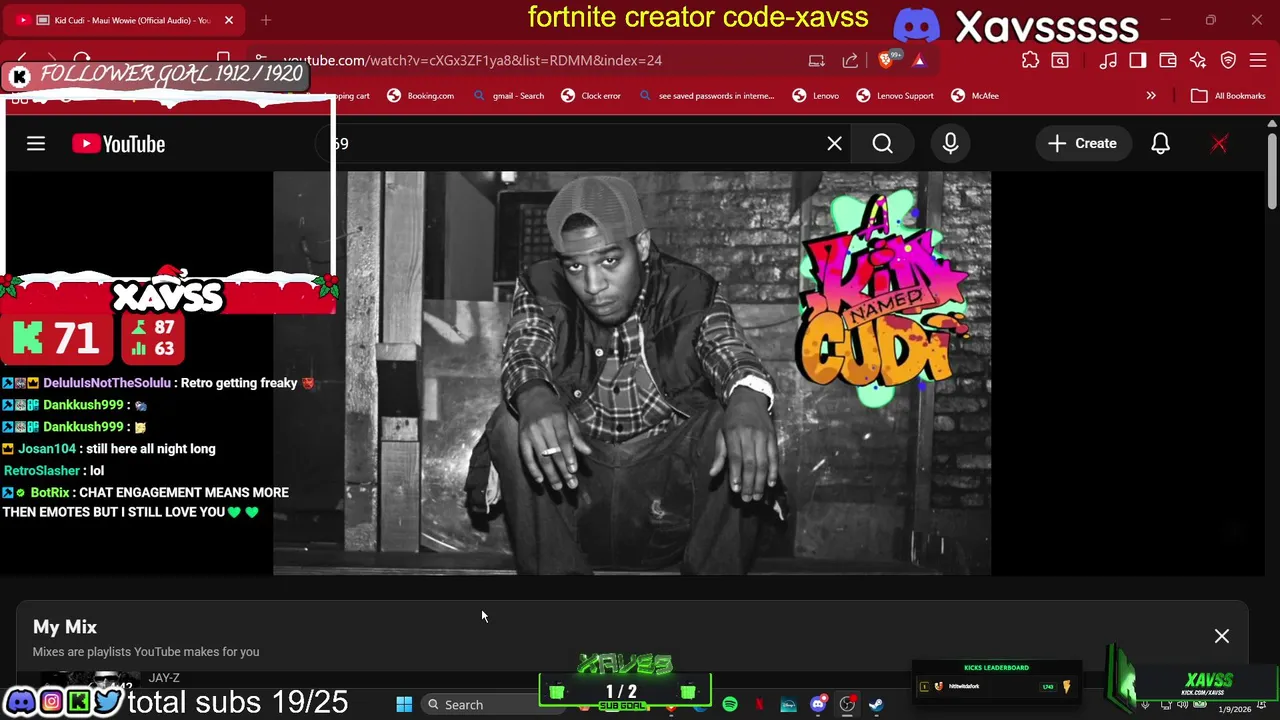Click the tab search icon in toolbar
Viewport: 1280px width, 720px height.
point(1060,60)
